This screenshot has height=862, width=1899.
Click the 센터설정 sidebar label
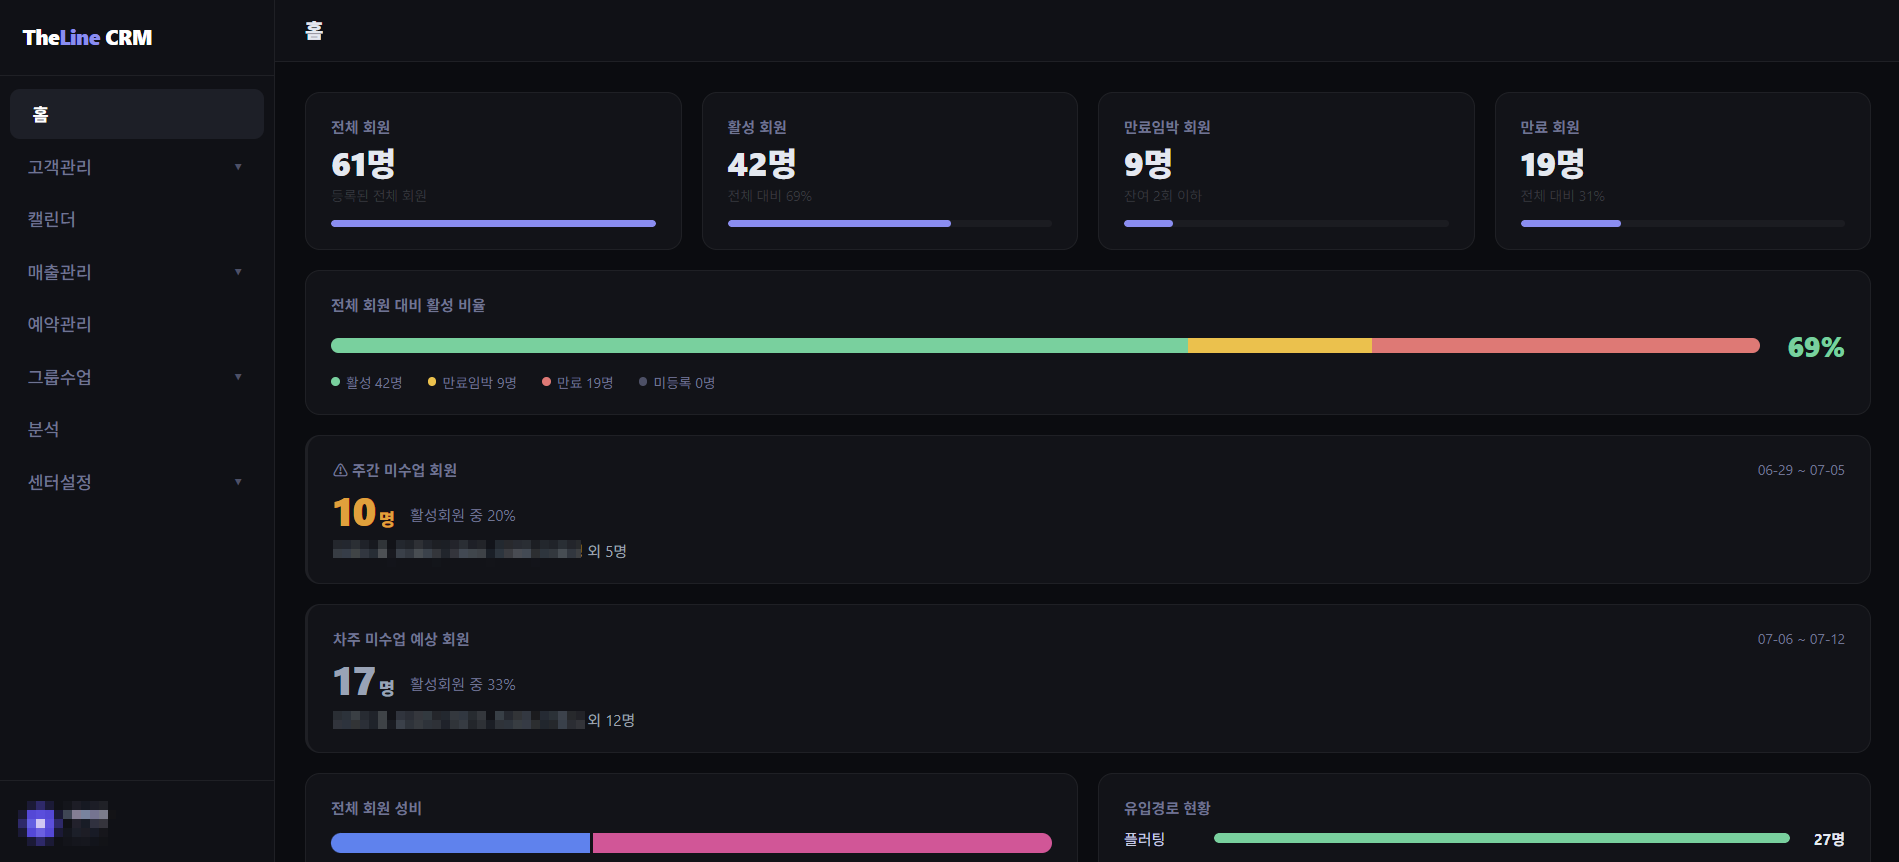(60, 482)
